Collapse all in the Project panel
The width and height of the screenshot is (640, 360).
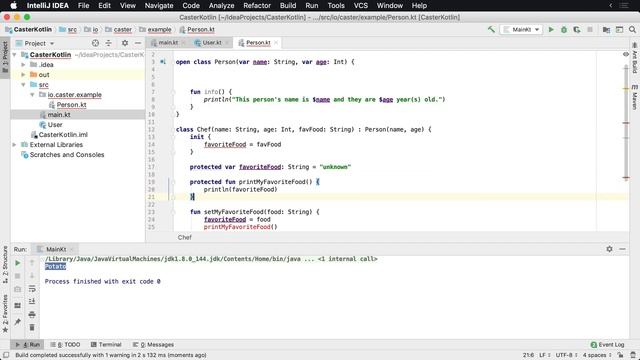109,43
